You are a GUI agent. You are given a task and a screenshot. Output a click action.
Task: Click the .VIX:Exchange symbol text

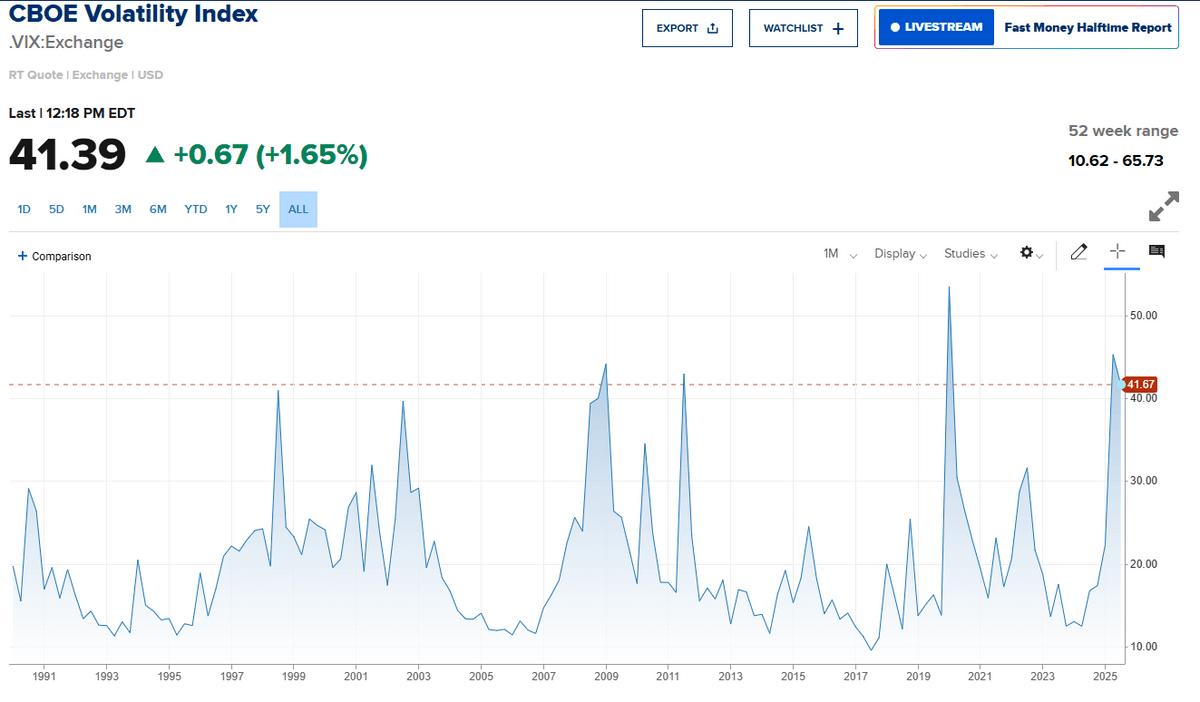point(66,42)
